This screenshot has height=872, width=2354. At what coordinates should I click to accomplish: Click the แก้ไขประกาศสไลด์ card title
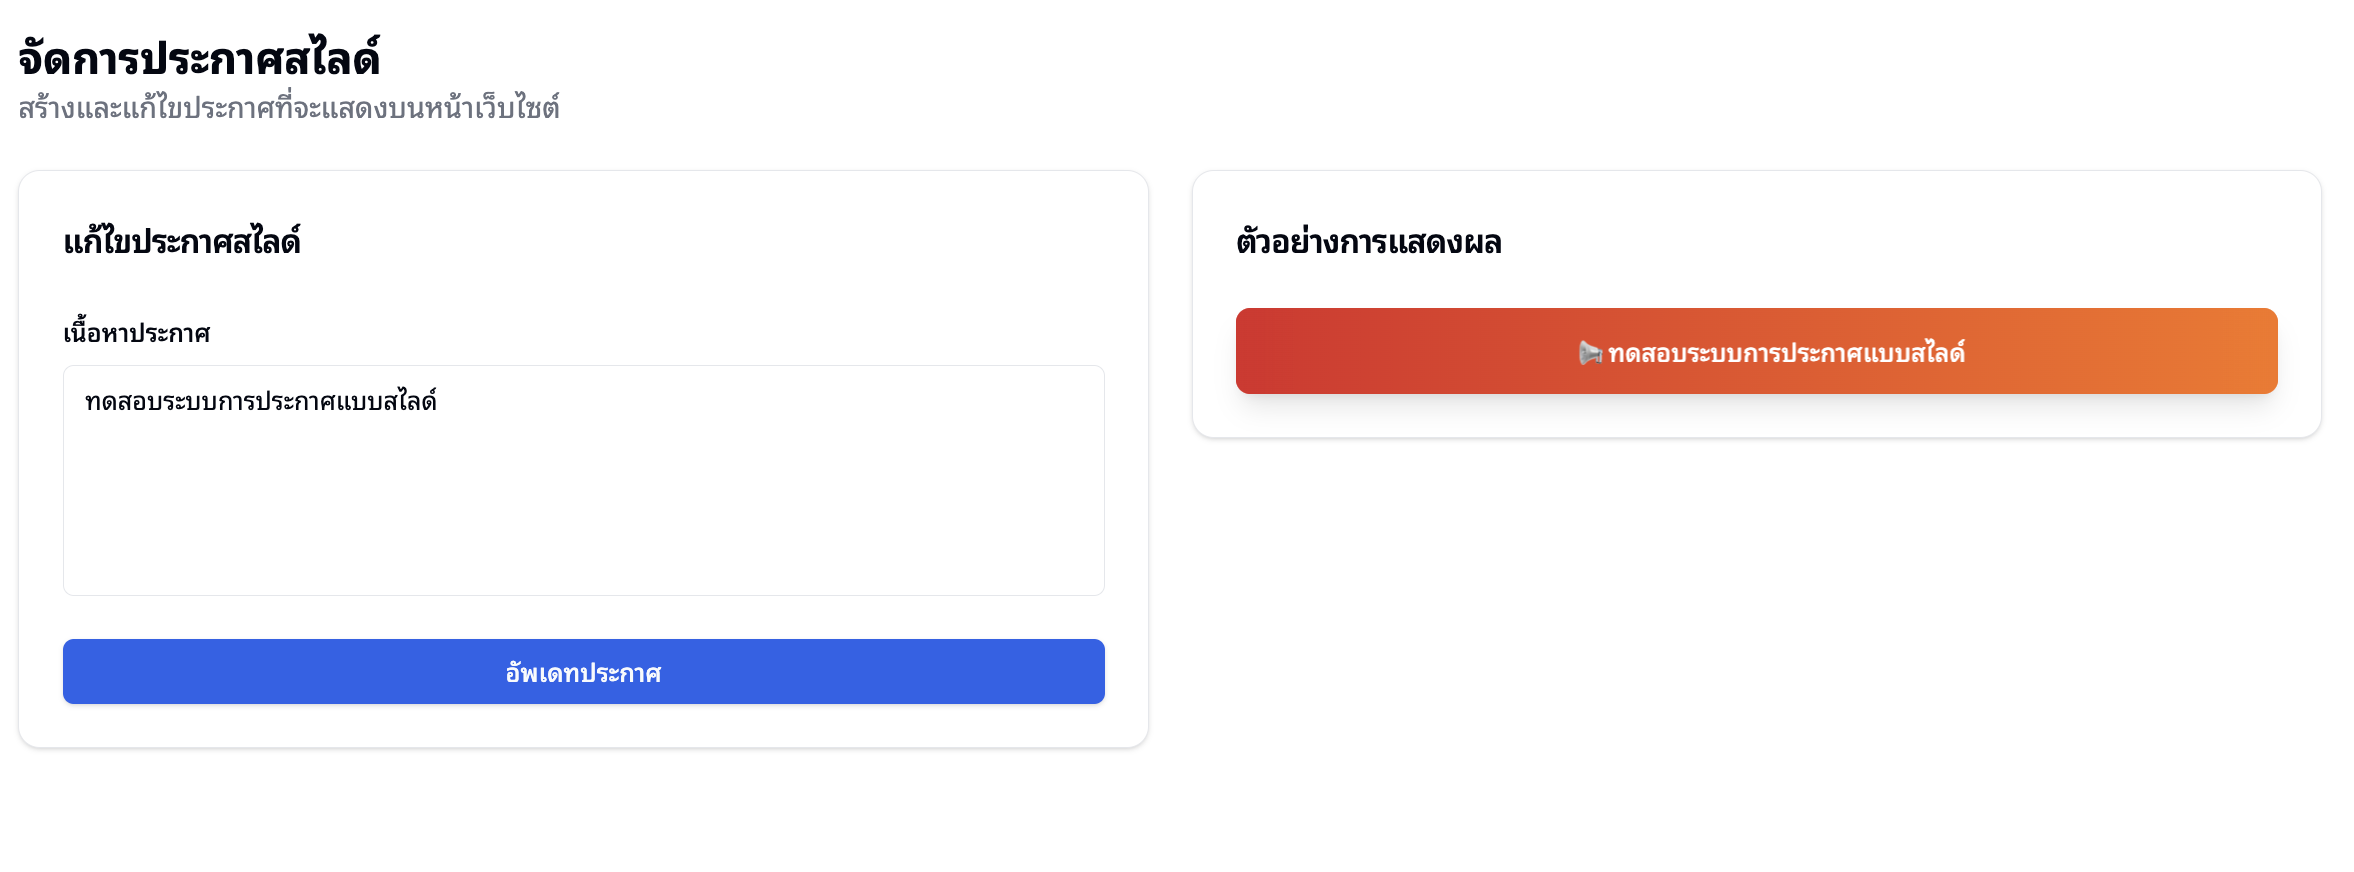pos(182,242)
